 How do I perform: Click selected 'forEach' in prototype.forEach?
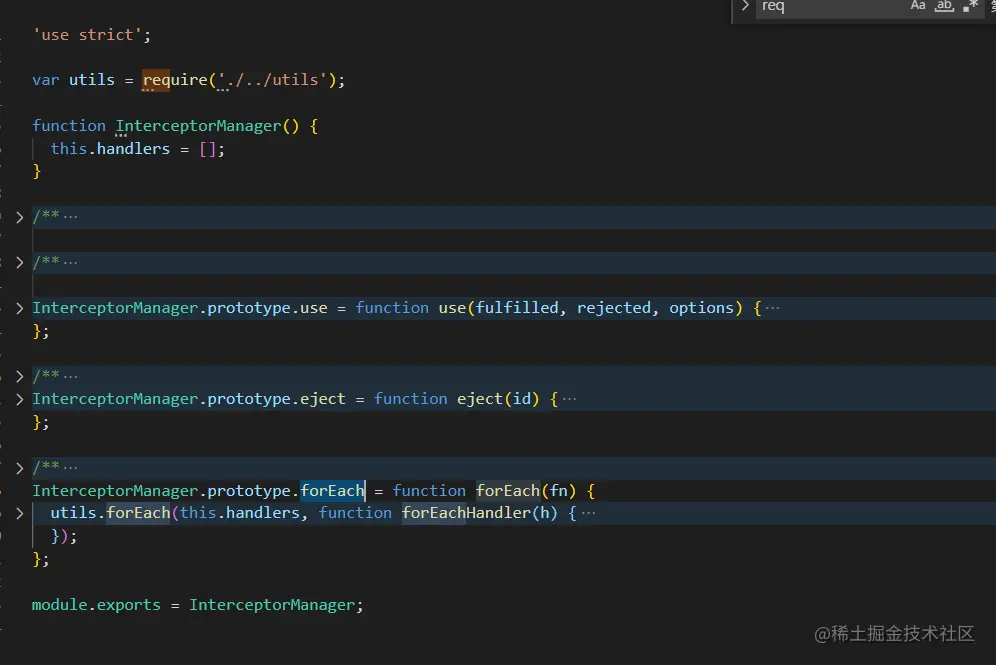coord(332,491)
